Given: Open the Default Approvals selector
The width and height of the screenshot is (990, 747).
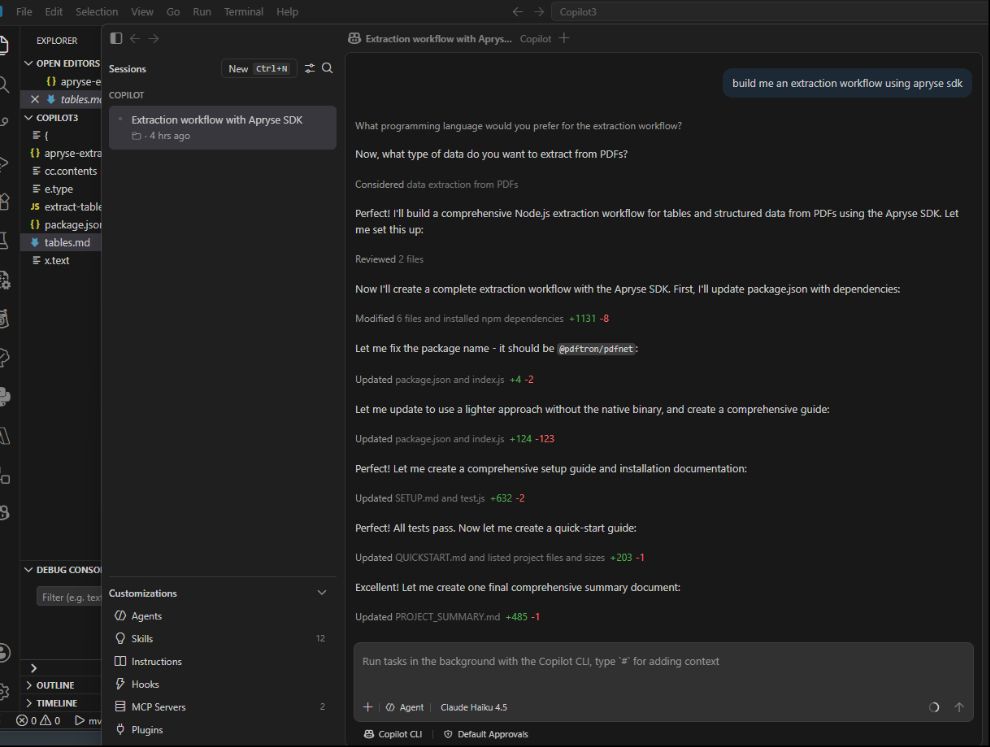Looking at the screenshot, I should coord(486,734).
